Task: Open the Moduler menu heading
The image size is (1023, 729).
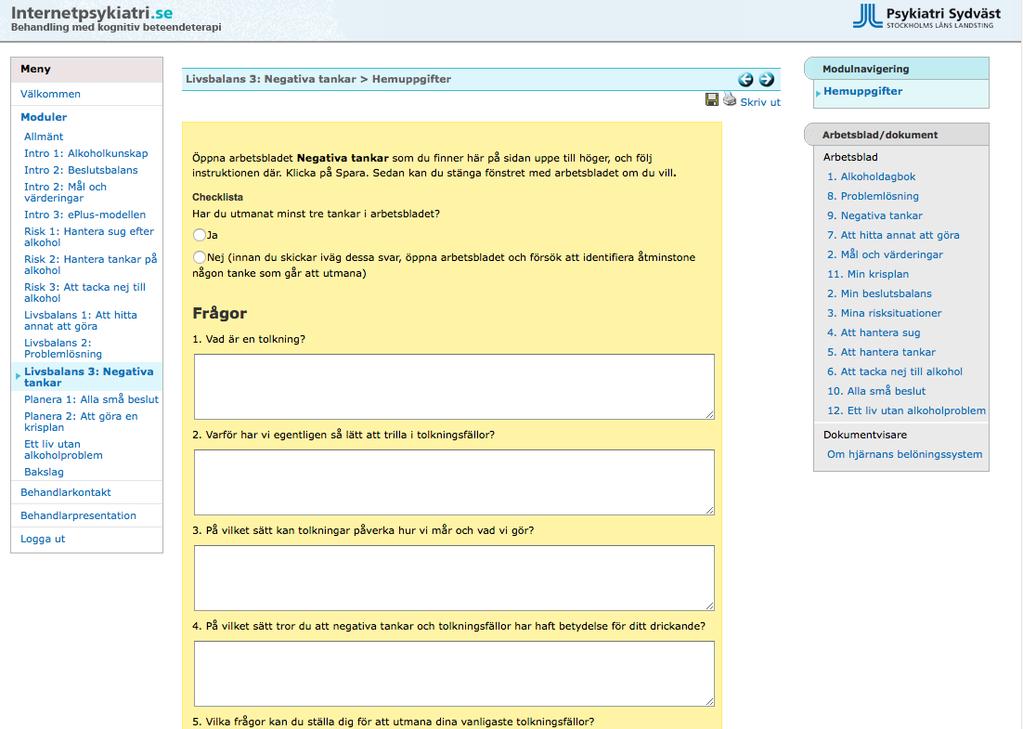Action: pyautogui.click(x=44, y=117)
